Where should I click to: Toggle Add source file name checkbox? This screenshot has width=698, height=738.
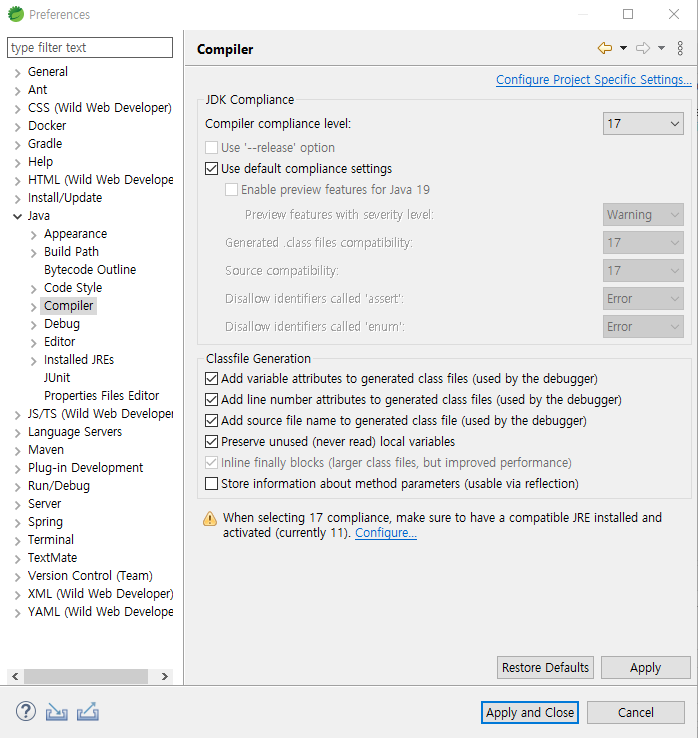(x=211, y=420)
